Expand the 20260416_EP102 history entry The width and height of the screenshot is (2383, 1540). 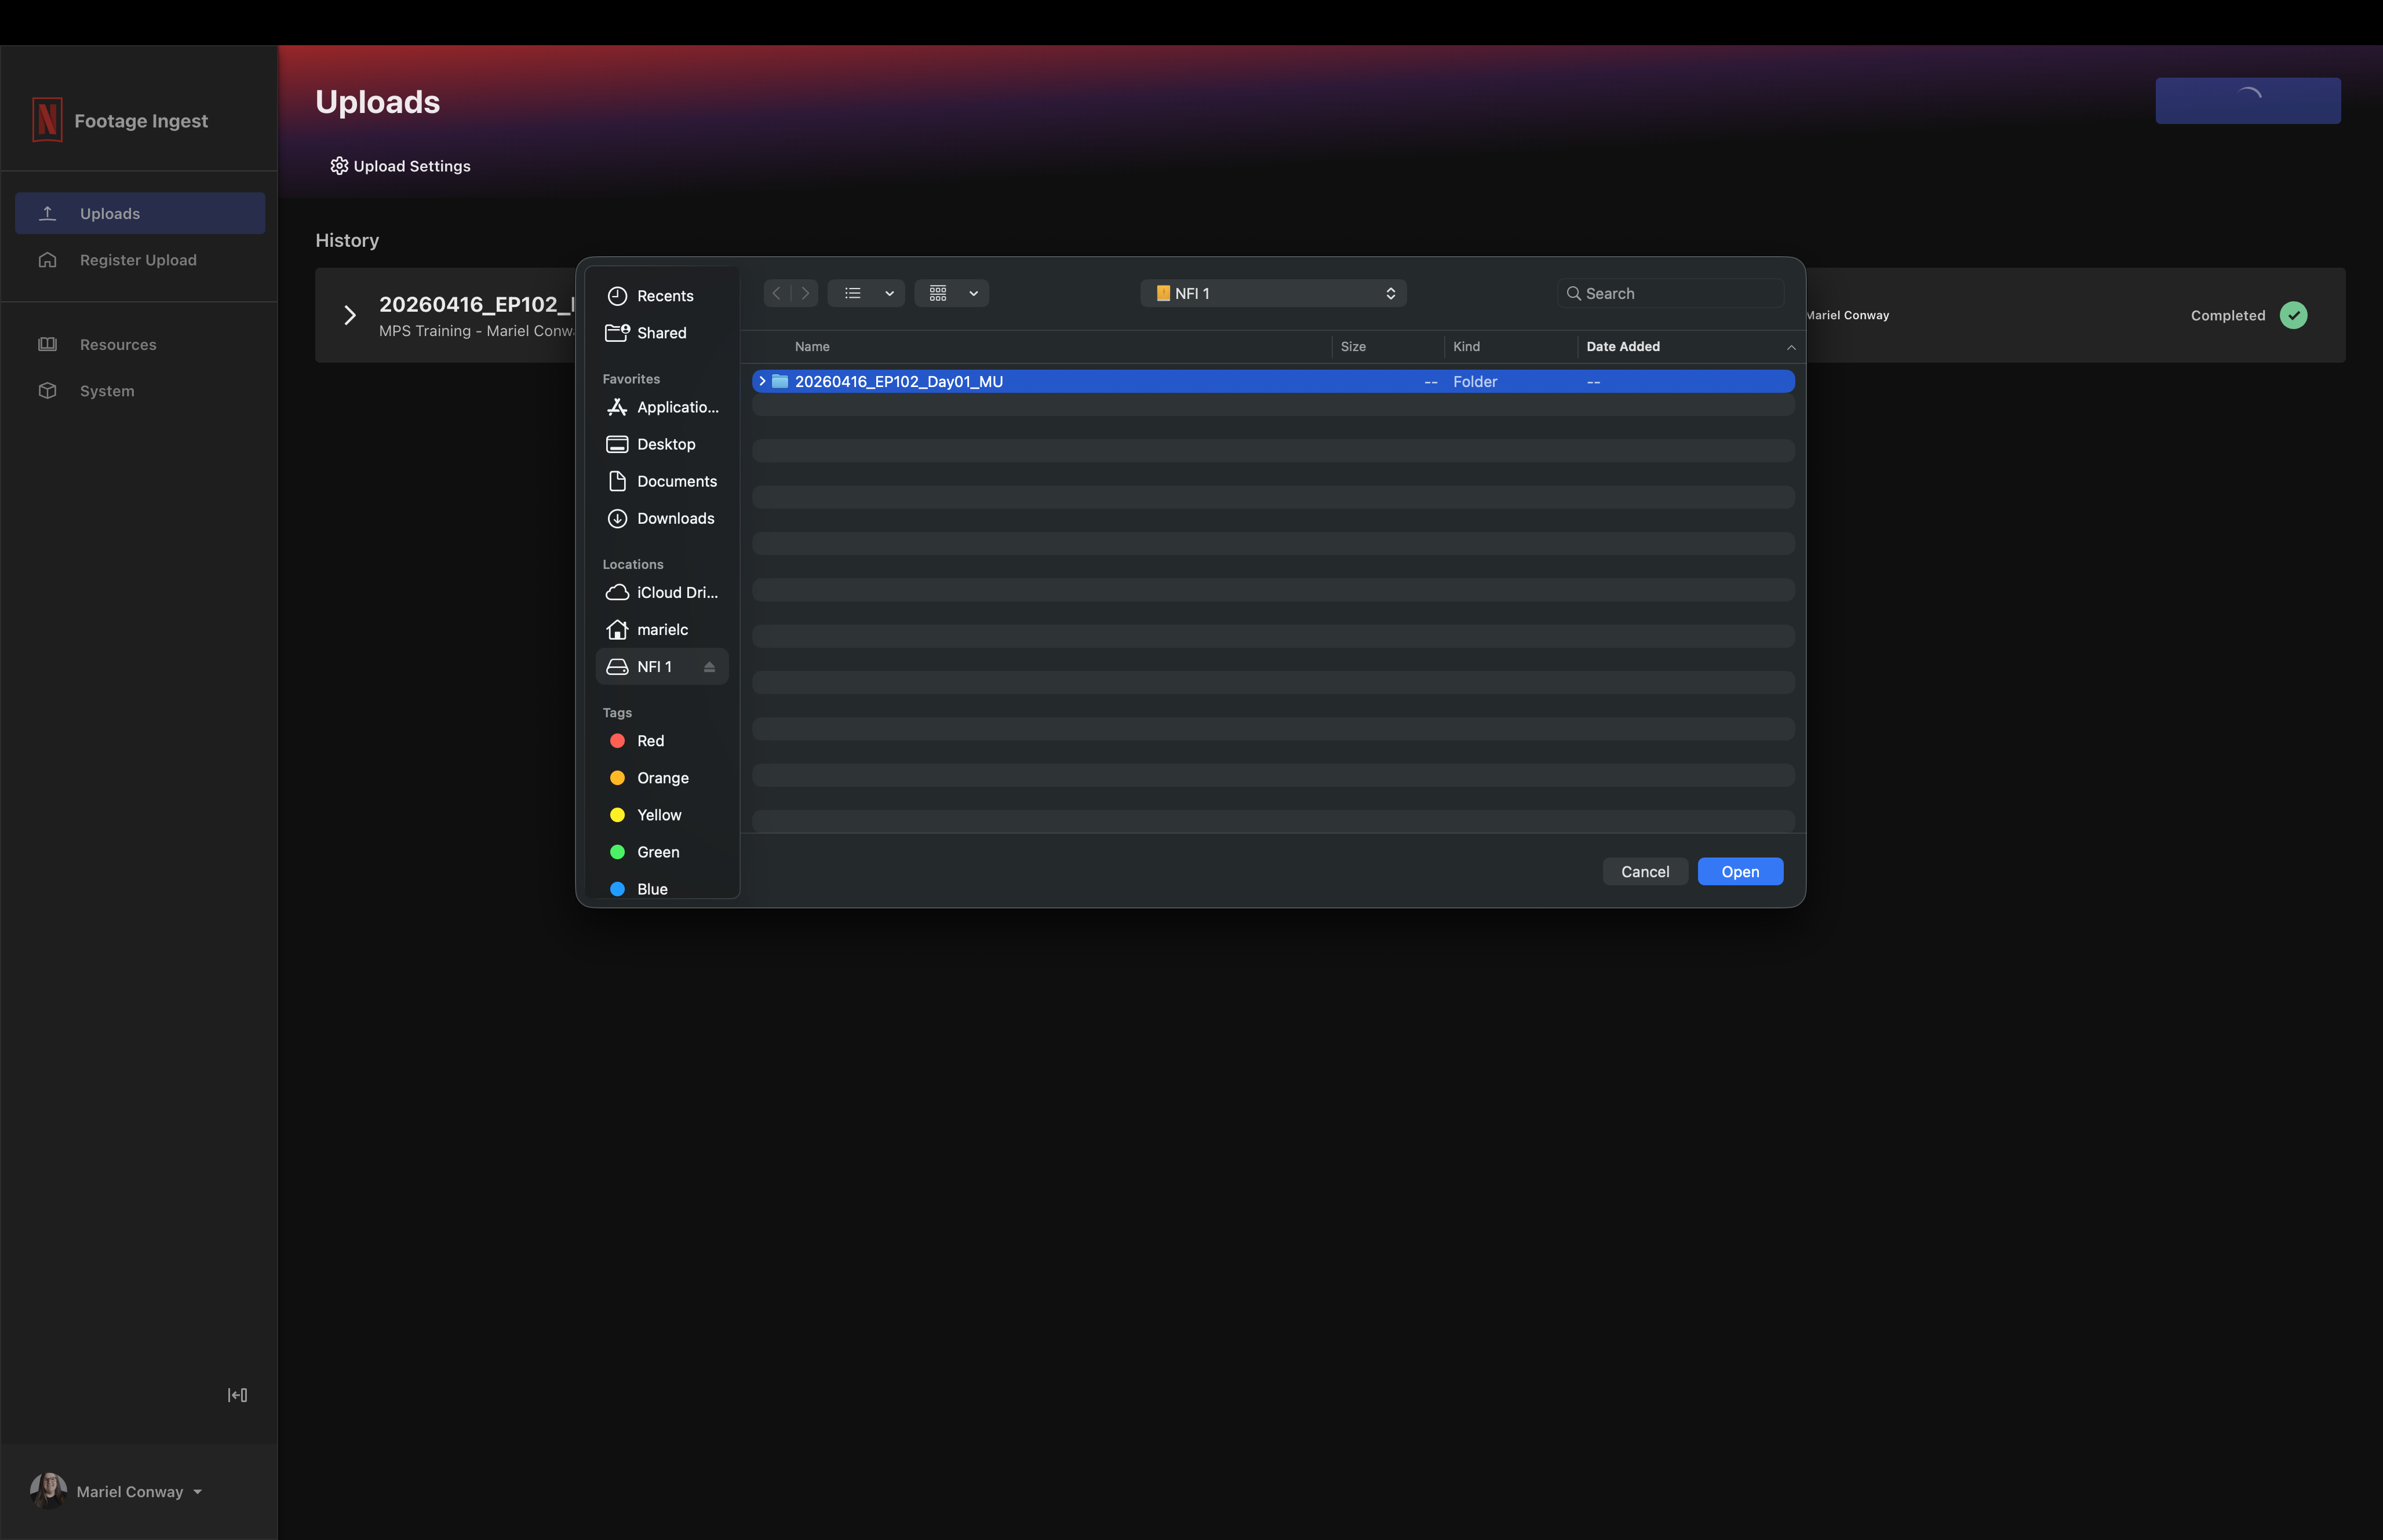tap(350, 315)
